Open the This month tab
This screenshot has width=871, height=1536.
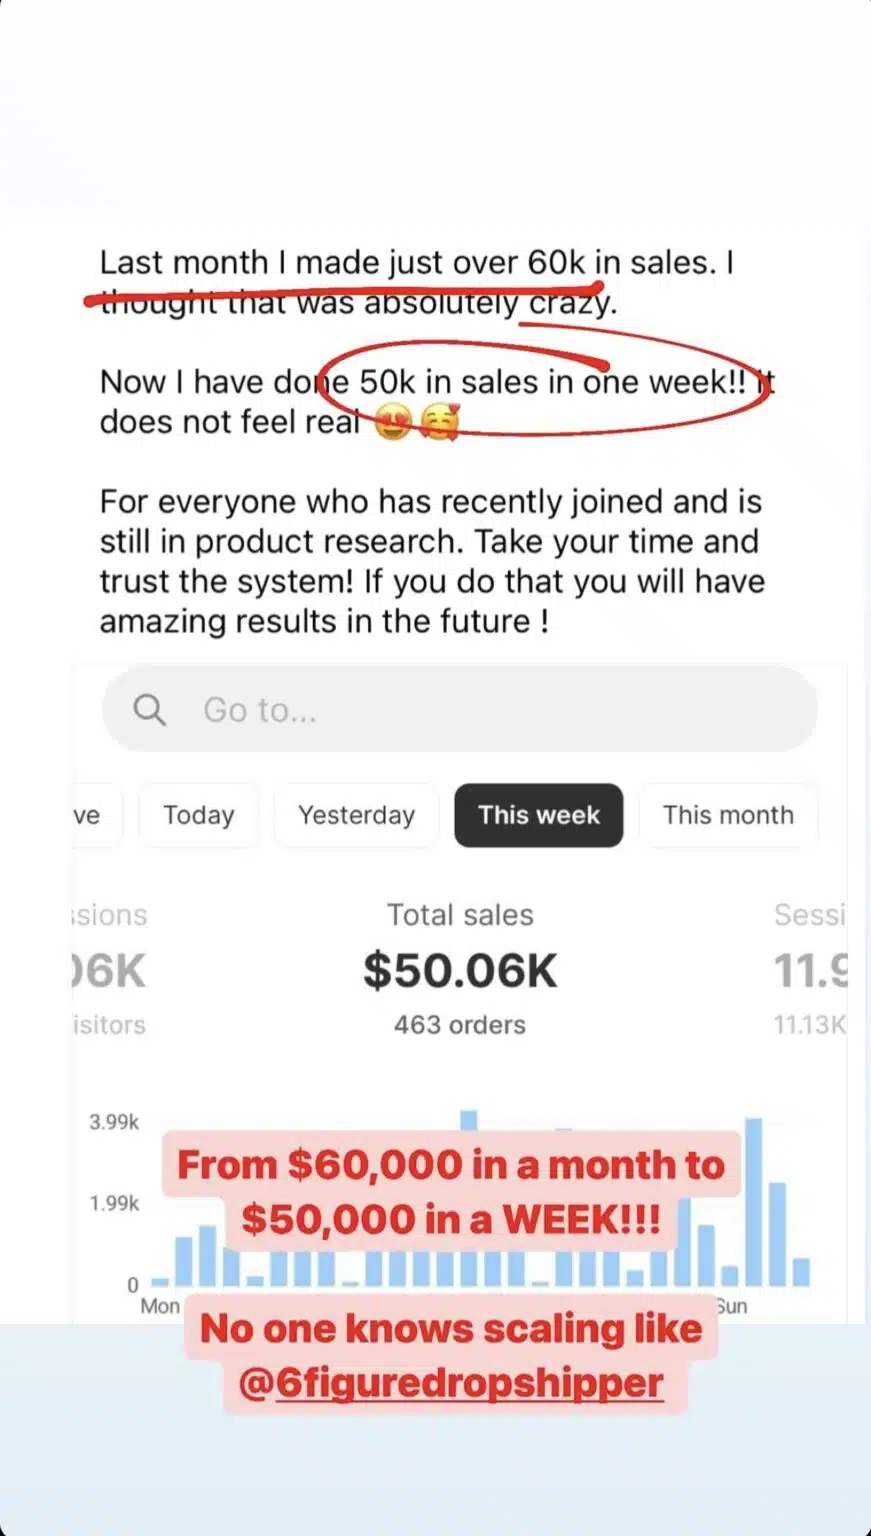pos(728,815)
